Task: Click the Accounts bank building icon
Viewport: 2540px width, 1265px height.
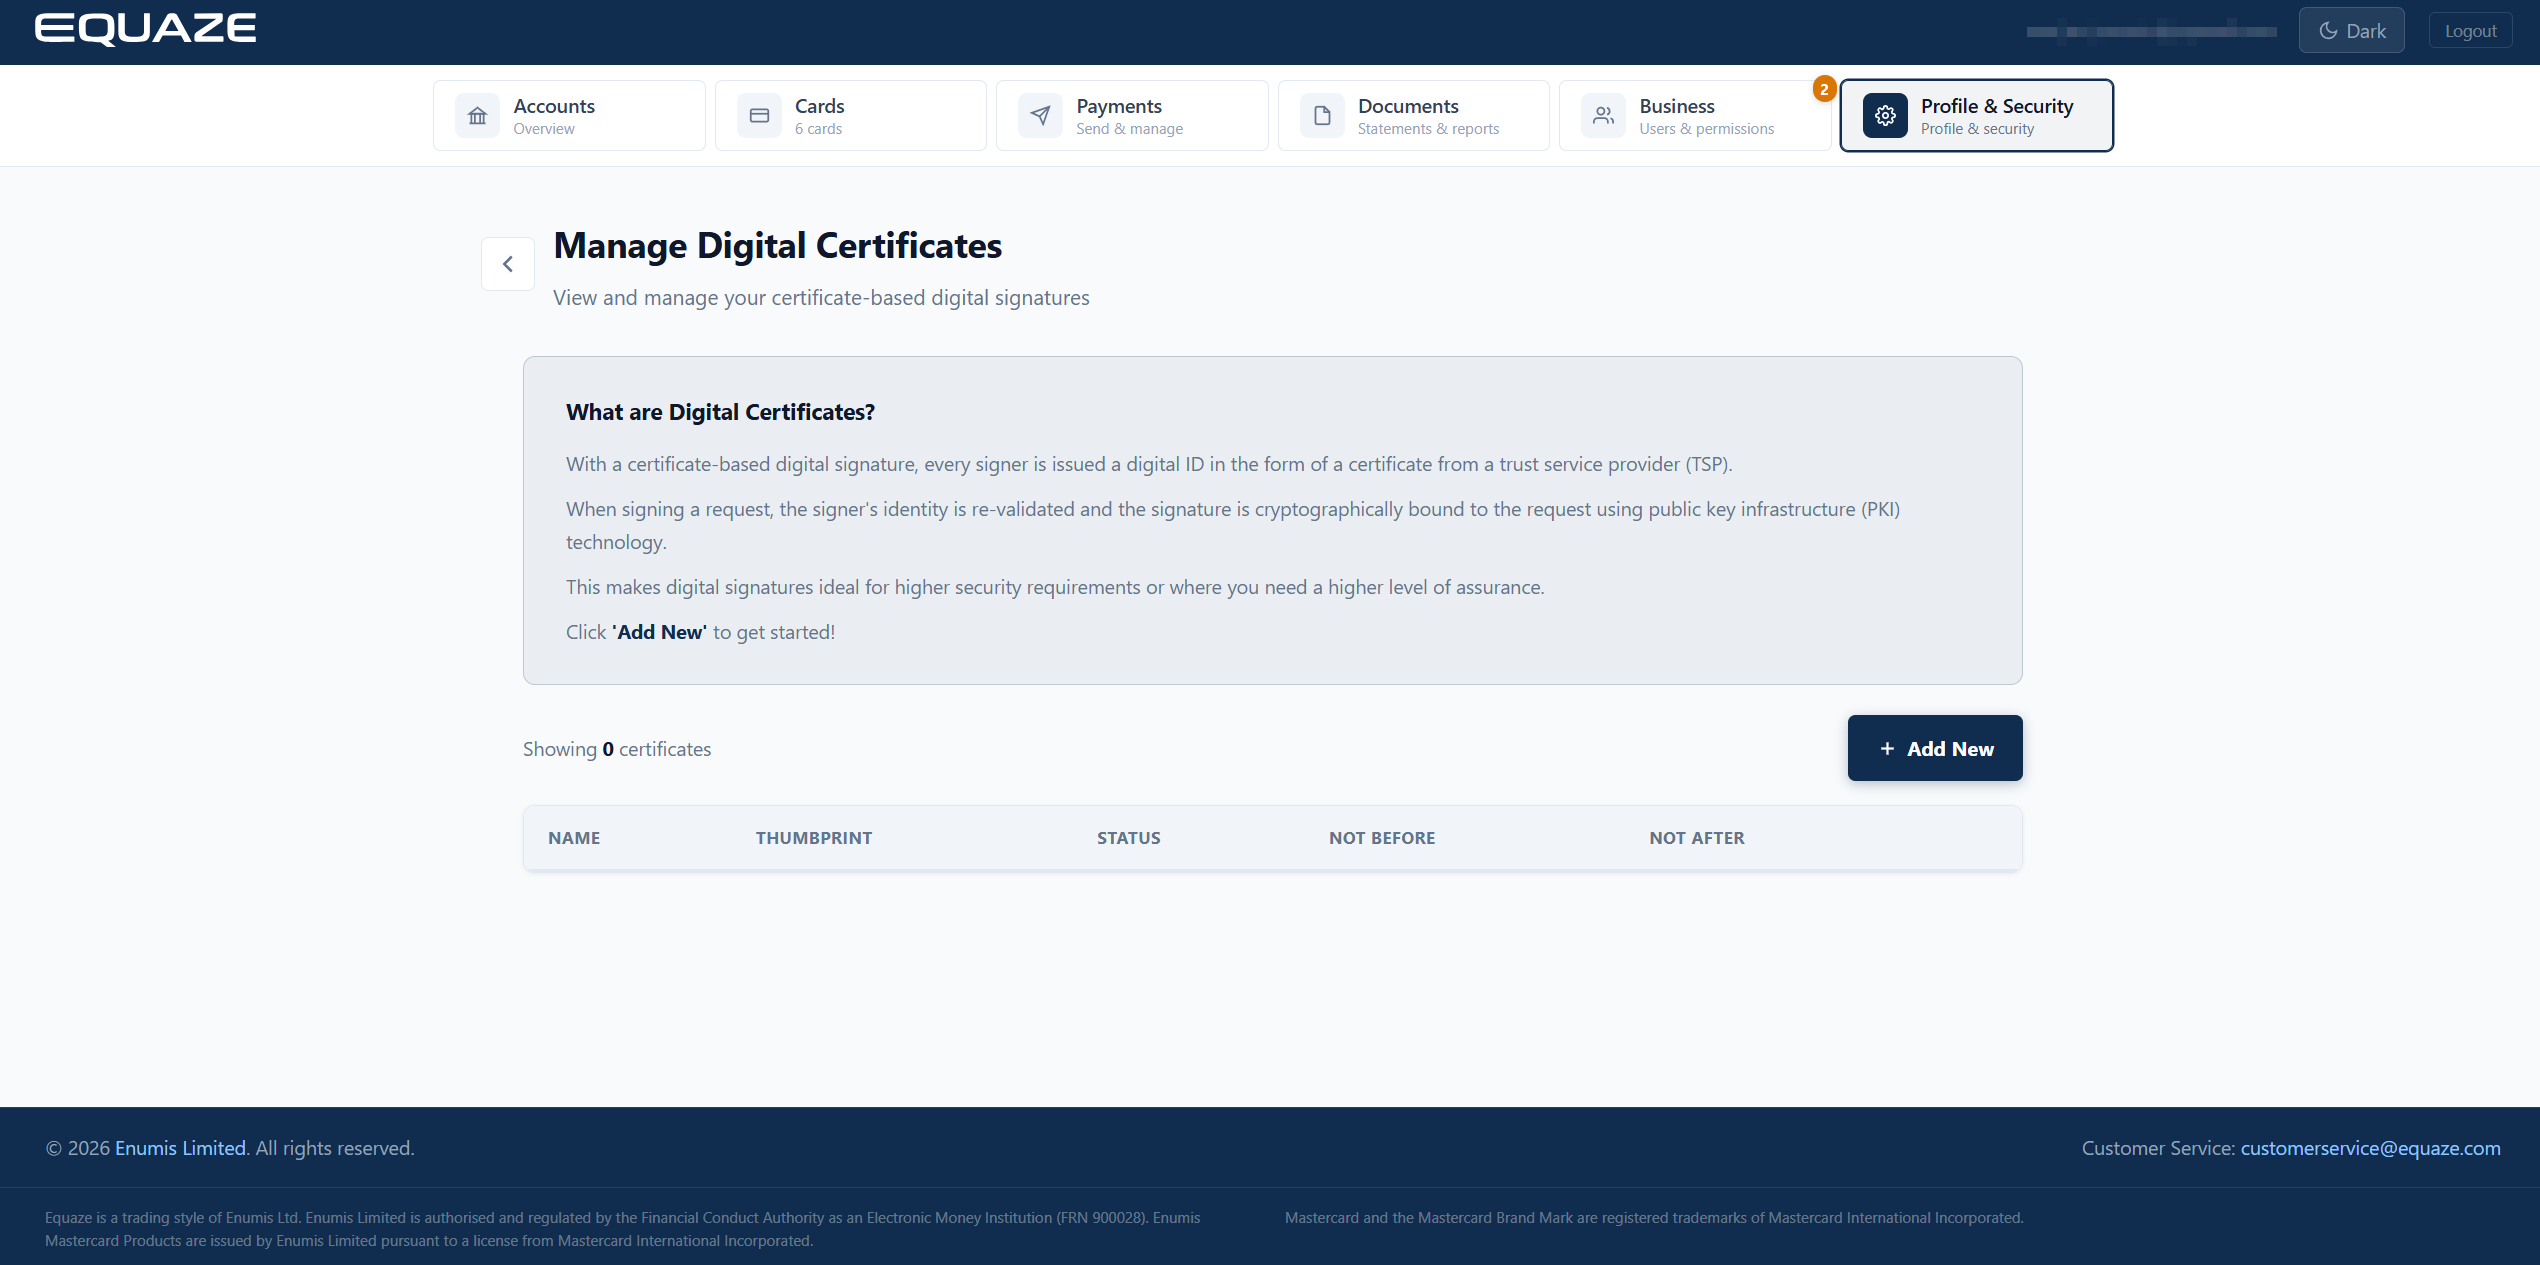Action: tap(477, 116)
